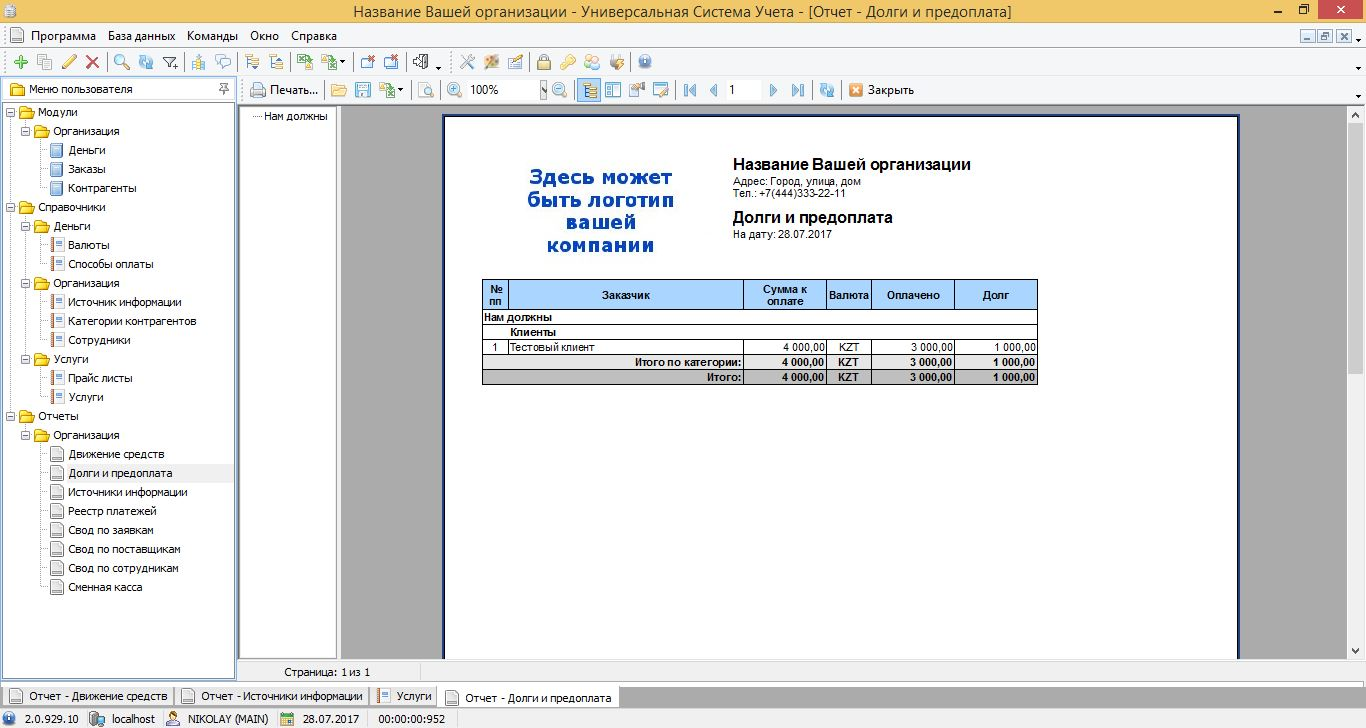Image resolution: width=1366 pixels, height=728 pixels.
Task: Collapse the Услуги folder node
Action: 27,359
